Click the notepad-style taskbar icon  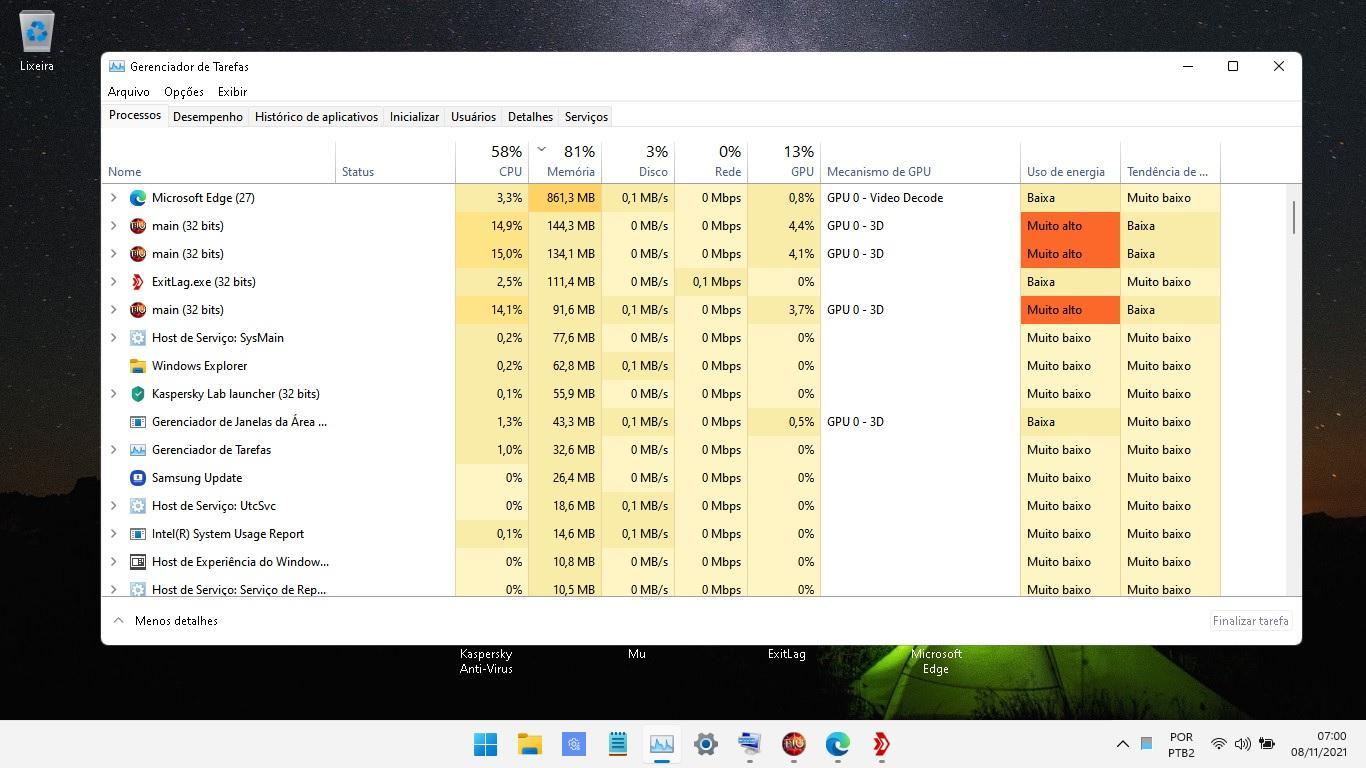pos(618,744)
